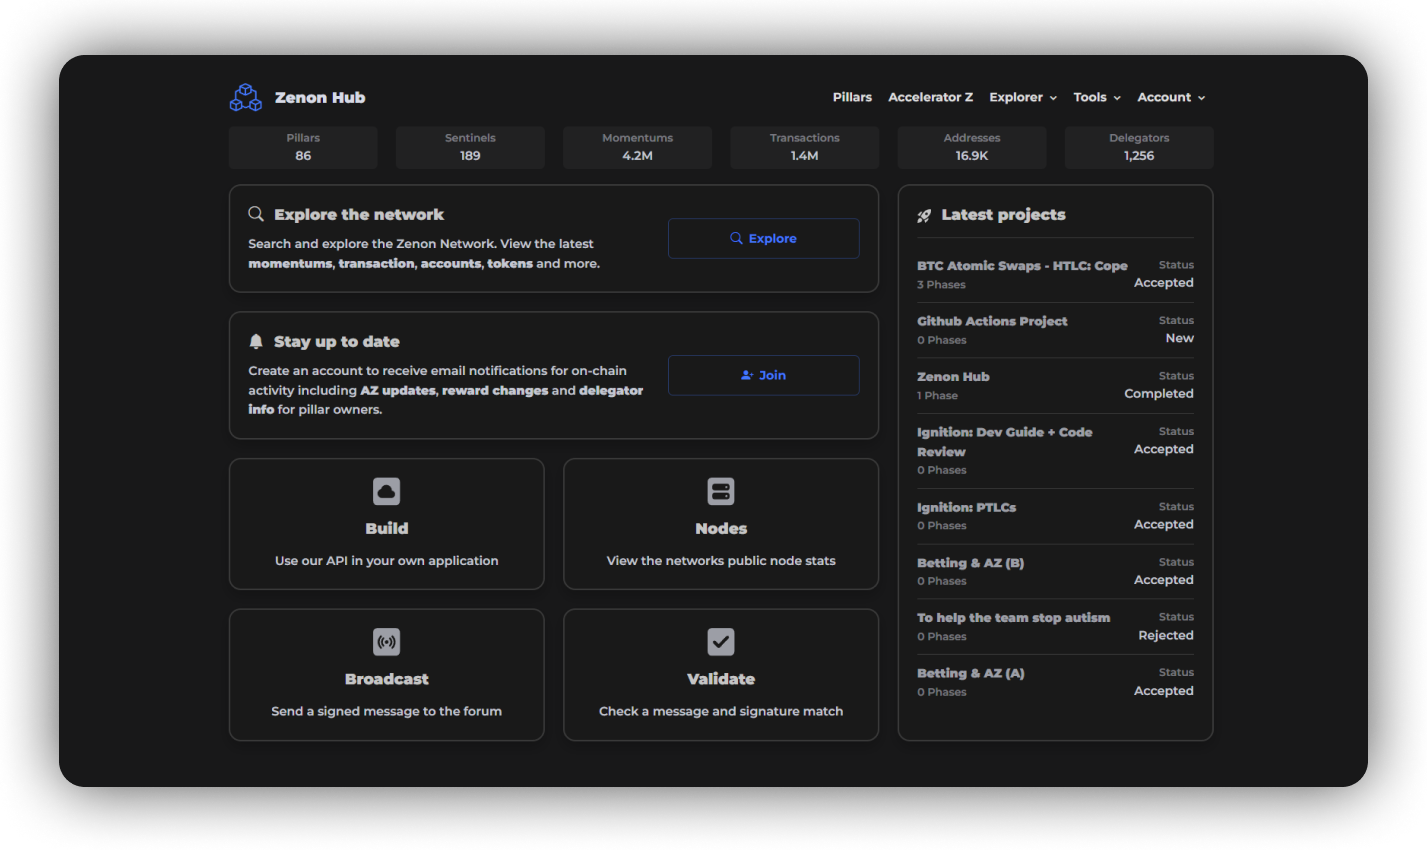This screenshot has width=1427, height=850.
Task: Open the Ignition: PTLCs project
Action: tap(966, 507)
